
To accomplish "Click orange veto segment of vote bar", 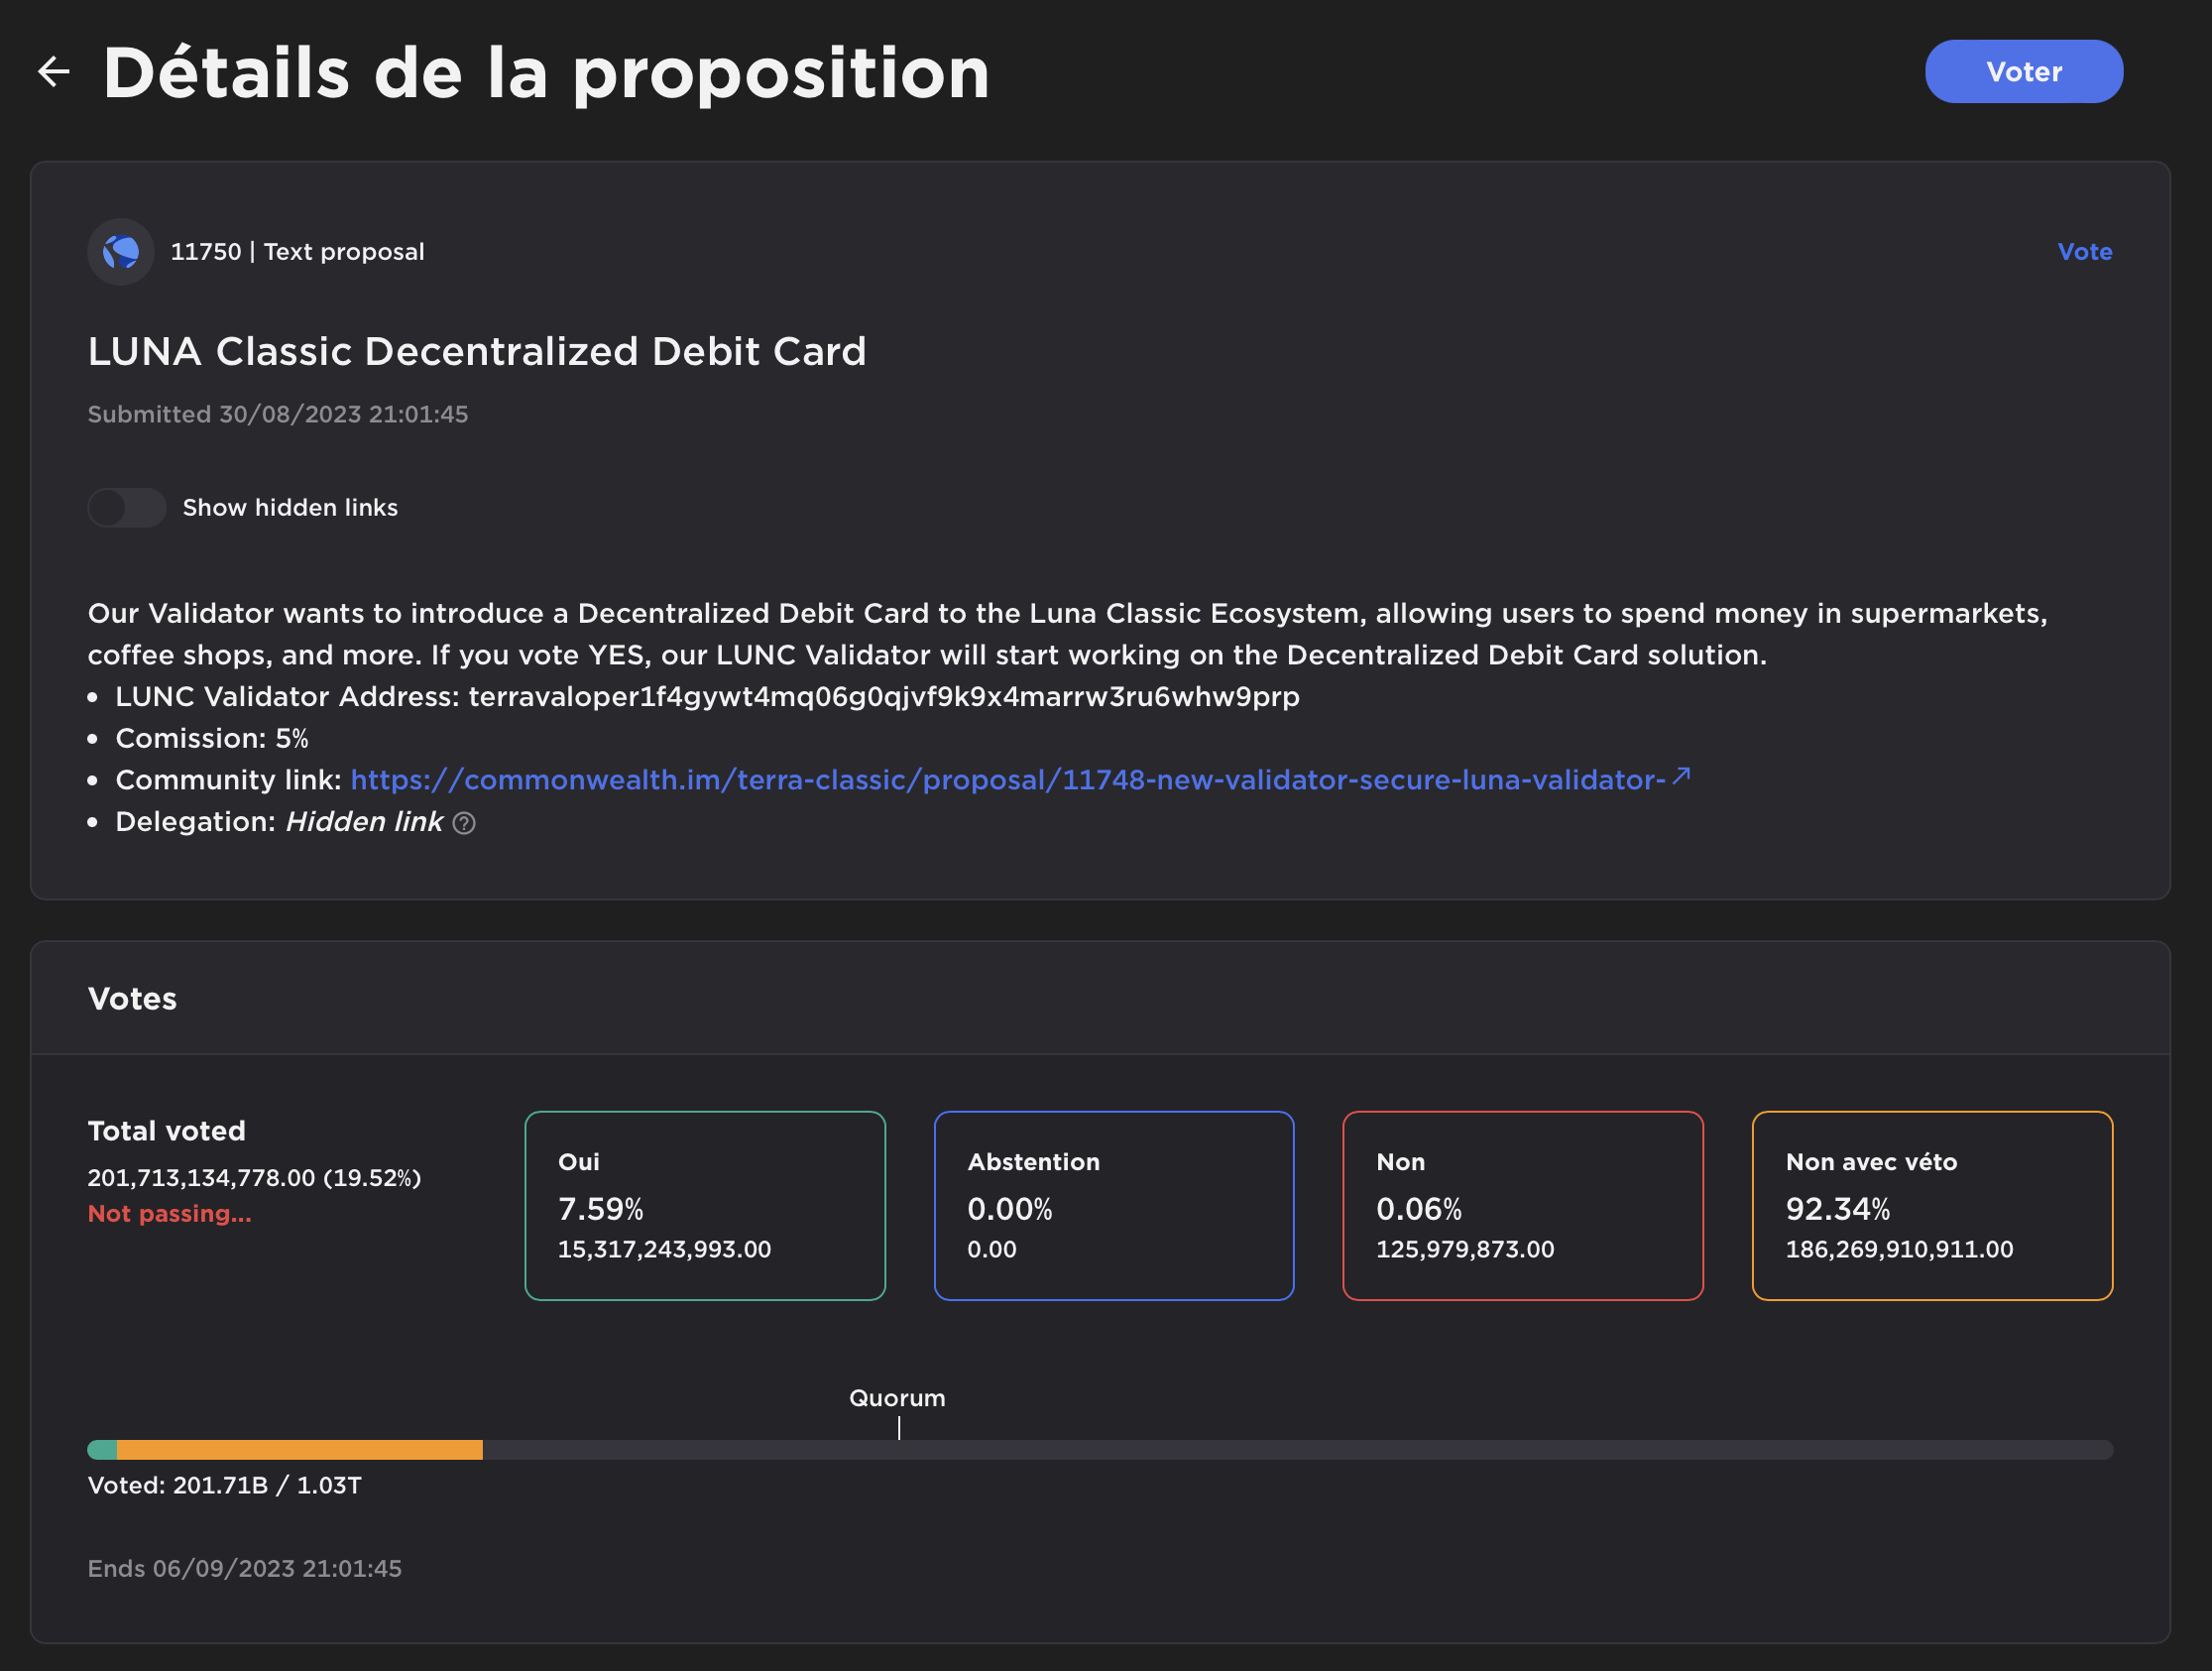I will pos(300,1450).
